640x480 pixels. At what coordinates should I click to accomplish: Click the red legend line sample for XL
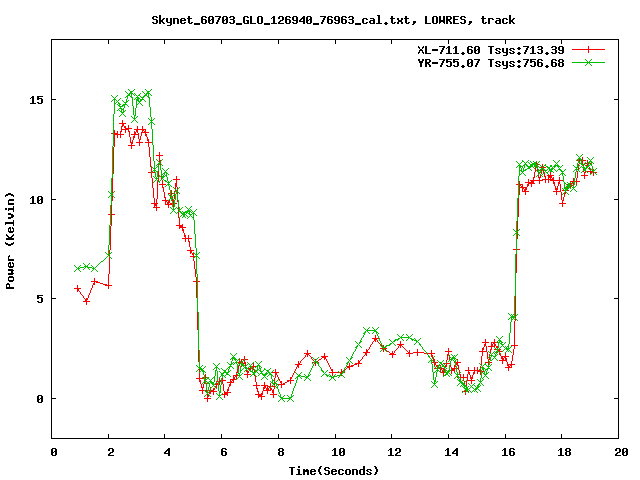[x=588, y=50]
